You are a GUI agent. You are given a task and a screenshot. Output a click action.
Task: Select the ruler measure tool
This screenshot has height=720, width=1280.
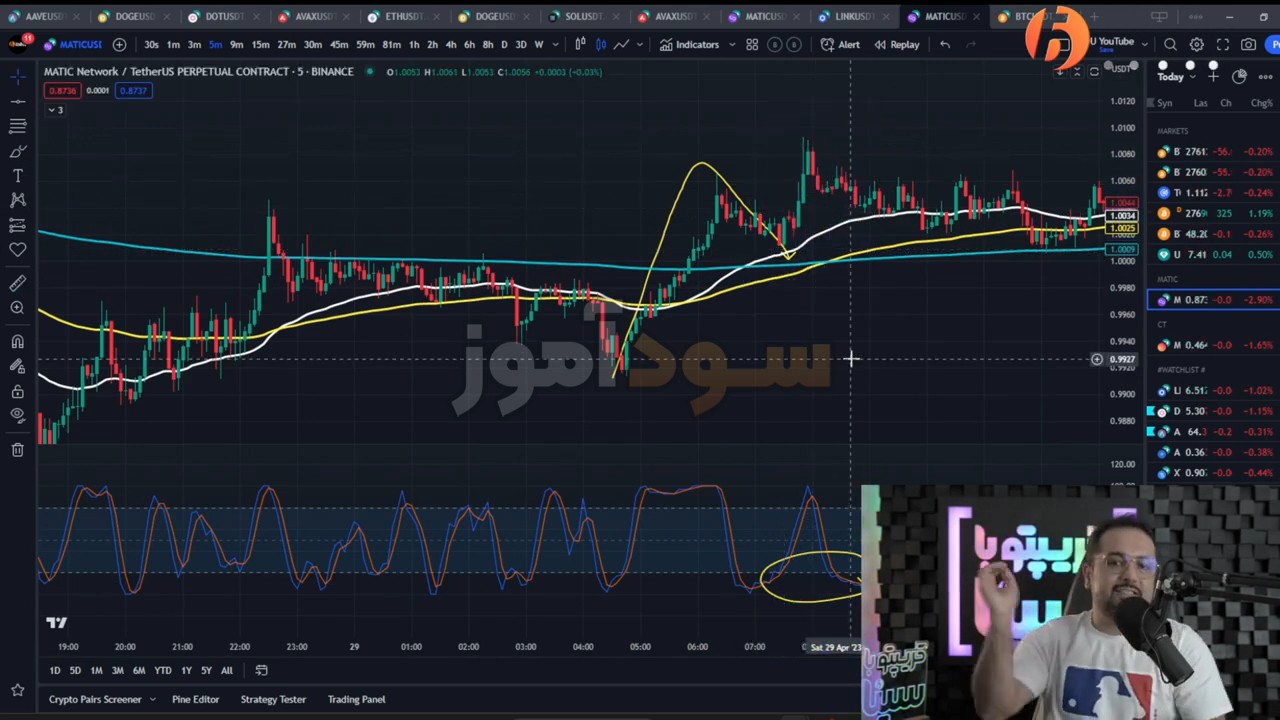coord(18,284)
